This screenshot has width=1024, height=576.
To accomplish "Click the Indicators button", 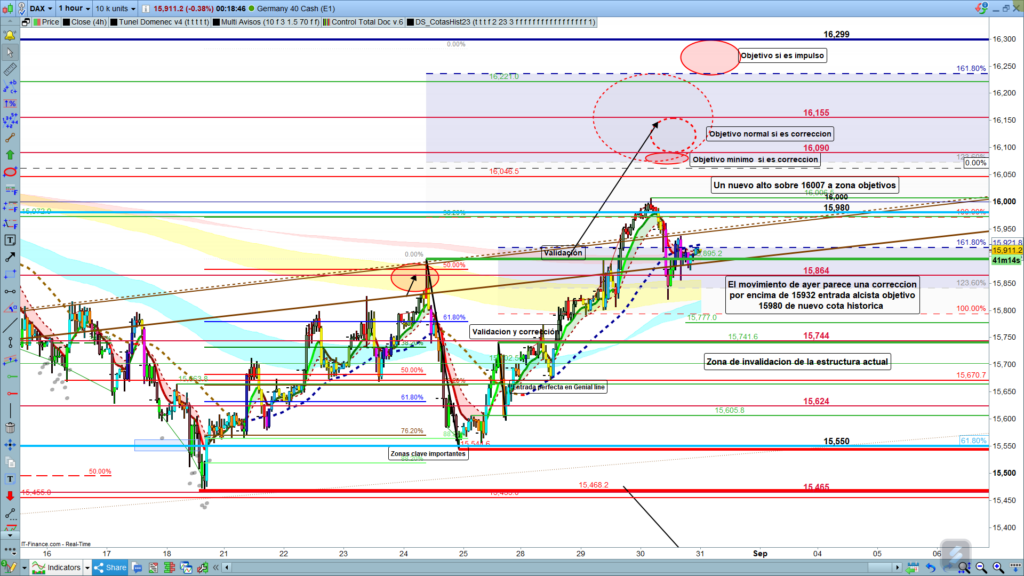I will click(58, 568).
